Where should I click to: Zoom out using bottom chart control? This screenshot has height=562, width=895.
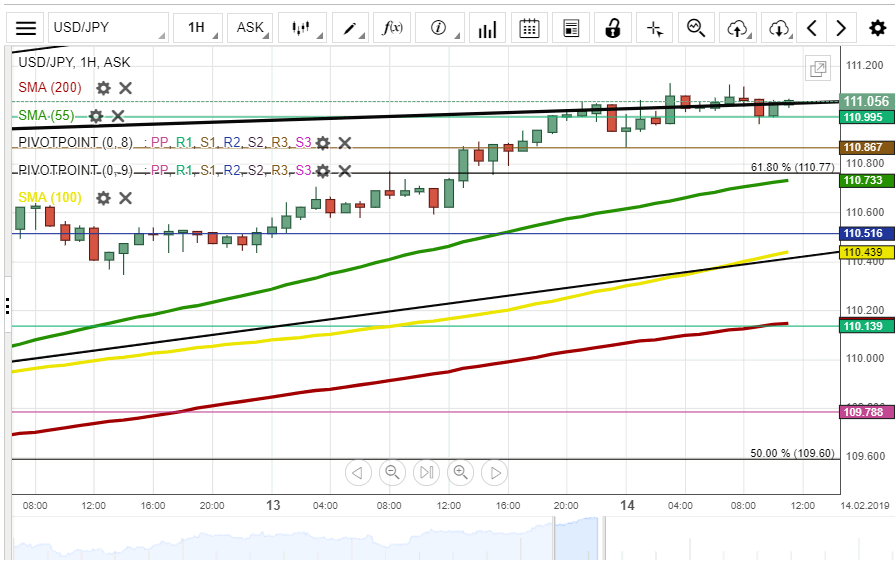pyautogui.click(x=392, y=472)
